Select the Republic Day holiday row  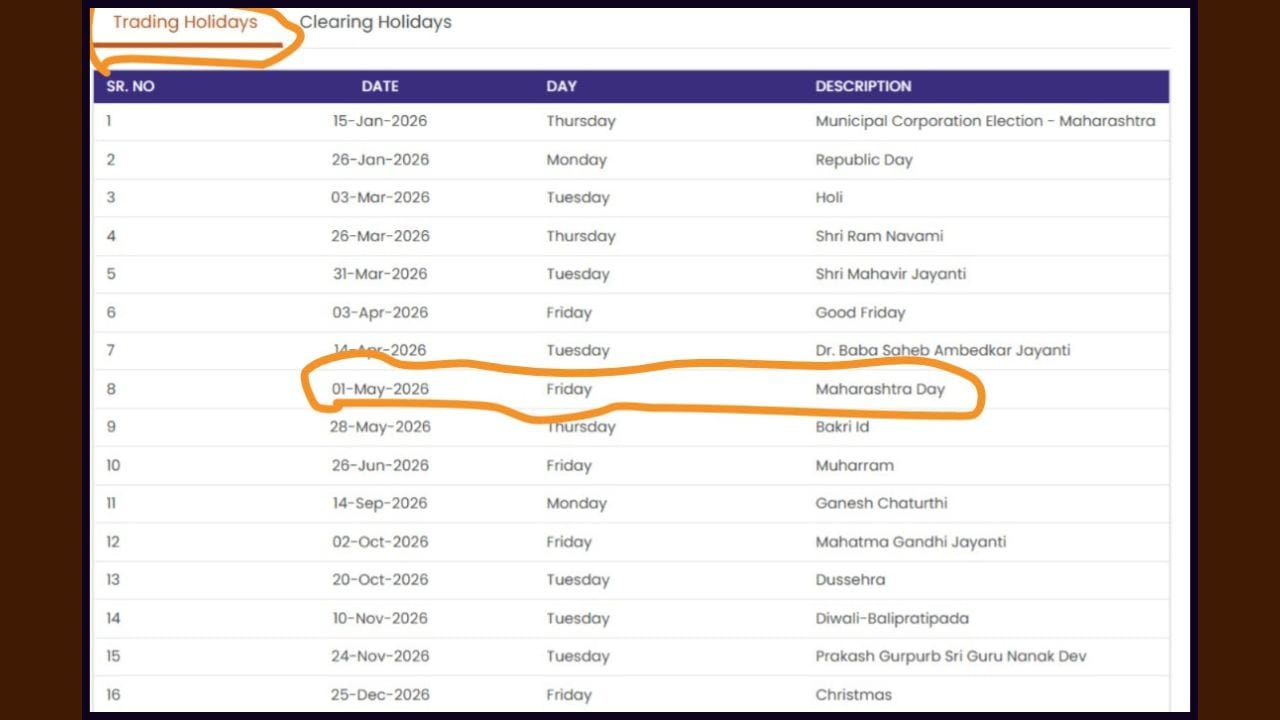(864, 160)
